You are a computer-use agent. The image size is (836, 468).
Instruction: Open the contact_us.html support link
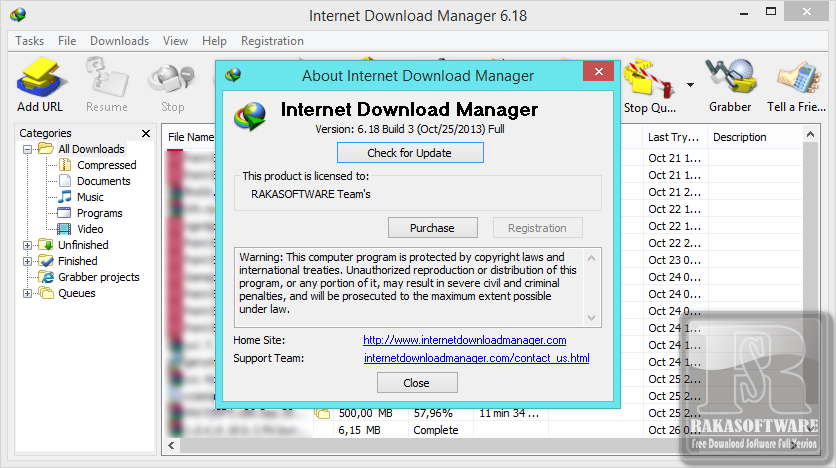477,358
